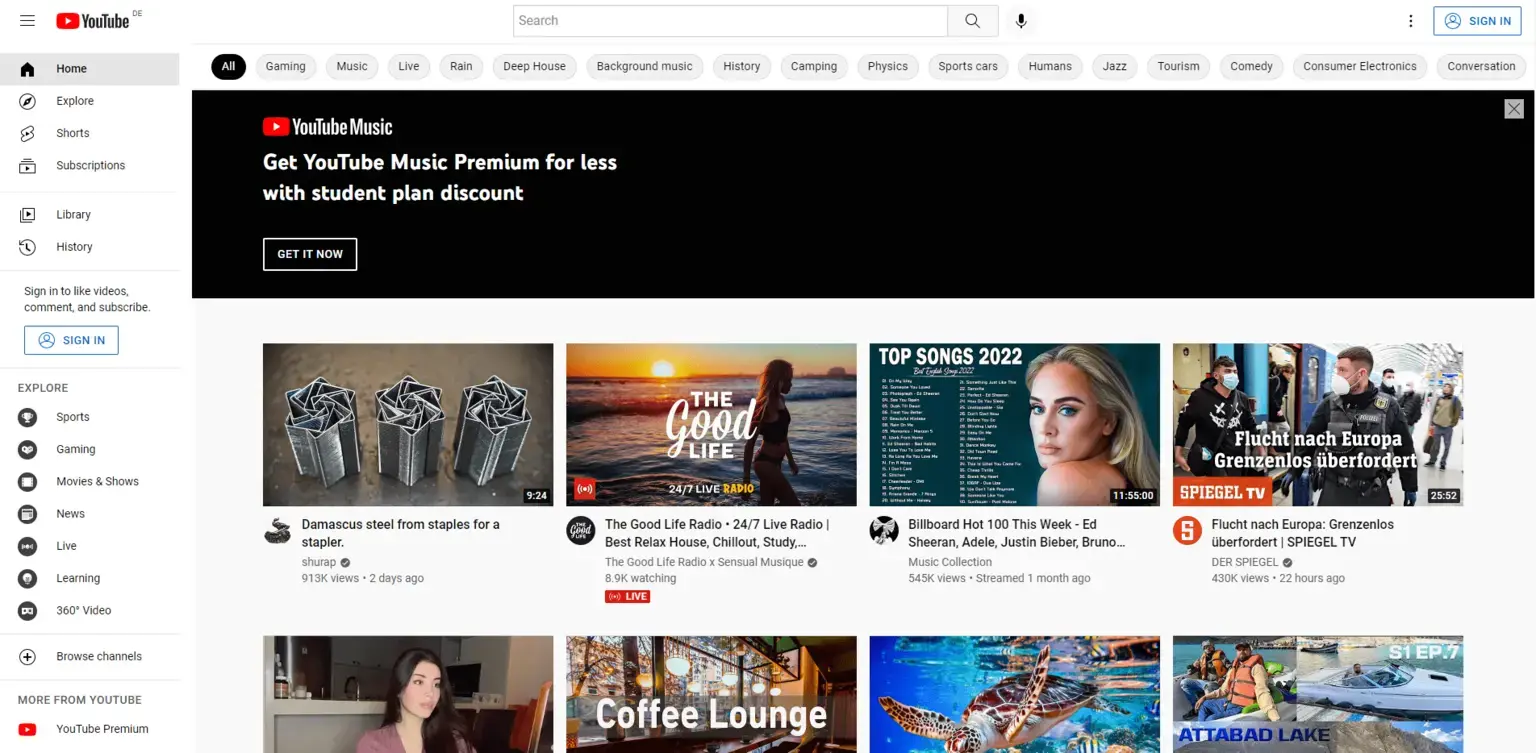Select the Deep House filter chip
Image resolution: width=1536 pixels, height=753 pixels.
534,66
